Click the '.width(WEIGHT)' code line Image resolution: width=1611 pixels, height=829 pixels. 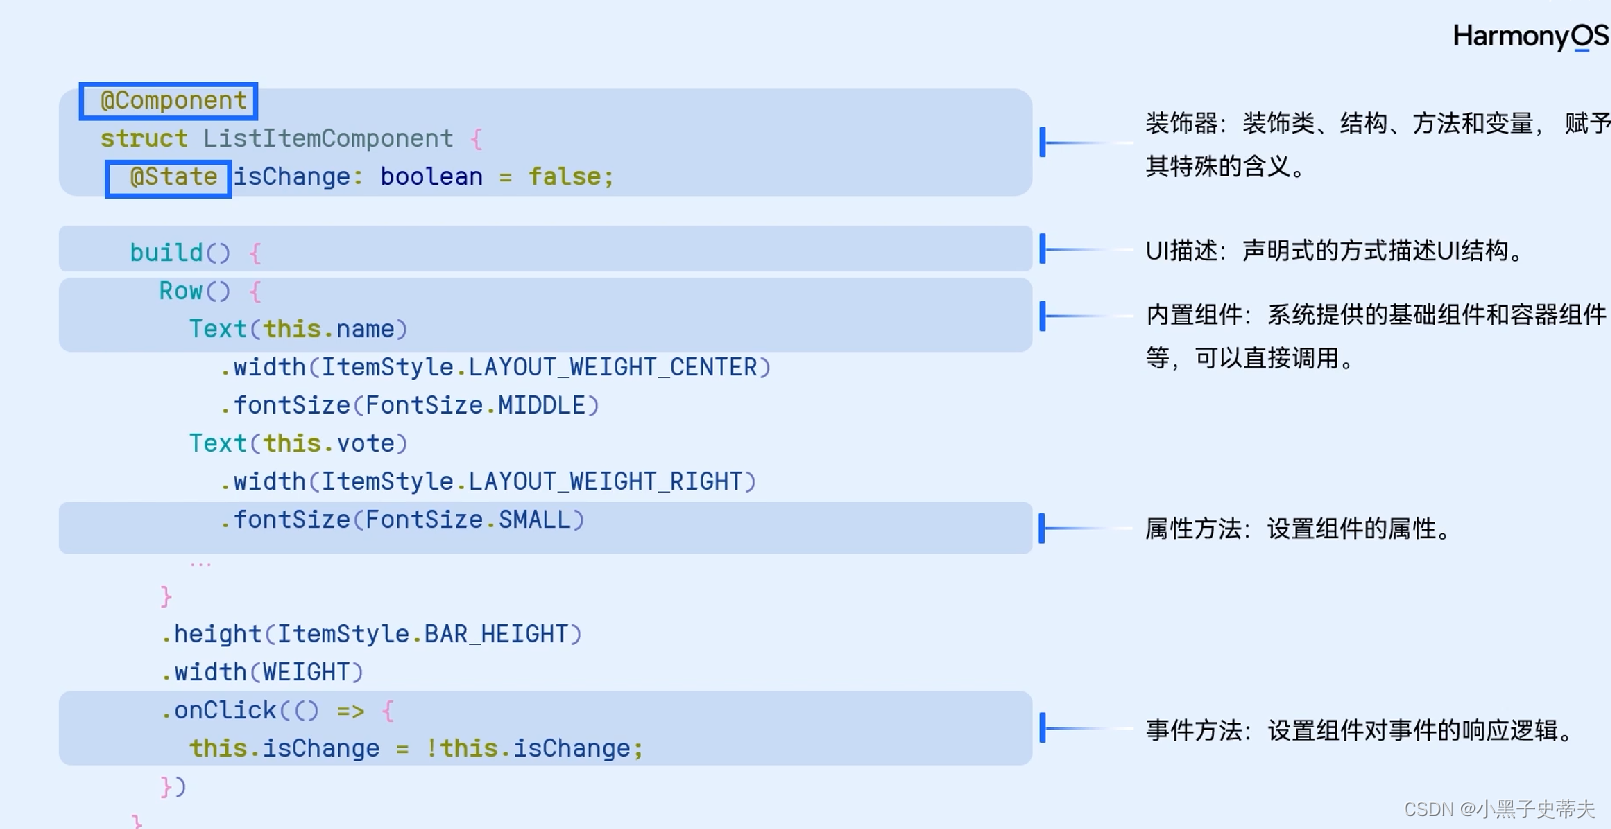(x=262, y=672)
